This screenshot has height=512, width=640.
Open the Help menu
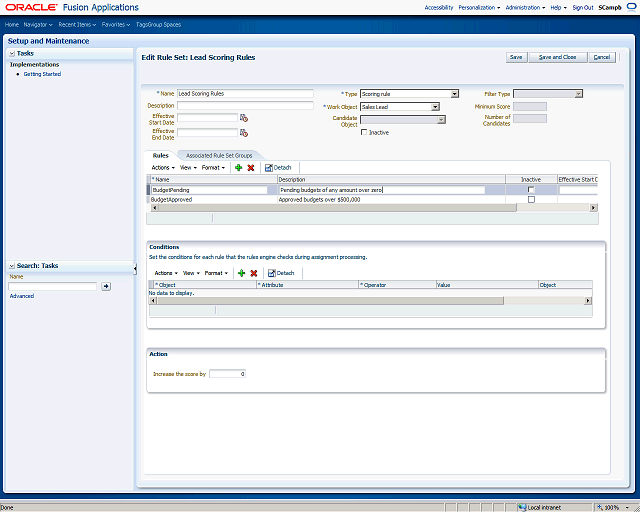(558, 7)
